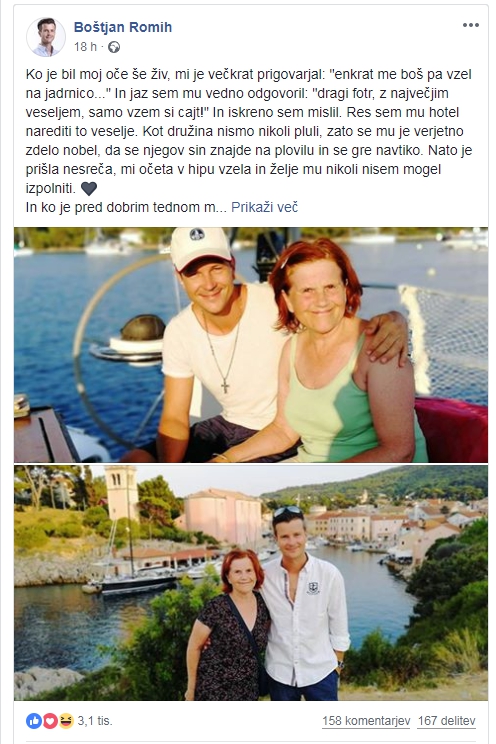Open the Boštjan Romih profile name link
496x744 pixels.
tap(123, 27)
